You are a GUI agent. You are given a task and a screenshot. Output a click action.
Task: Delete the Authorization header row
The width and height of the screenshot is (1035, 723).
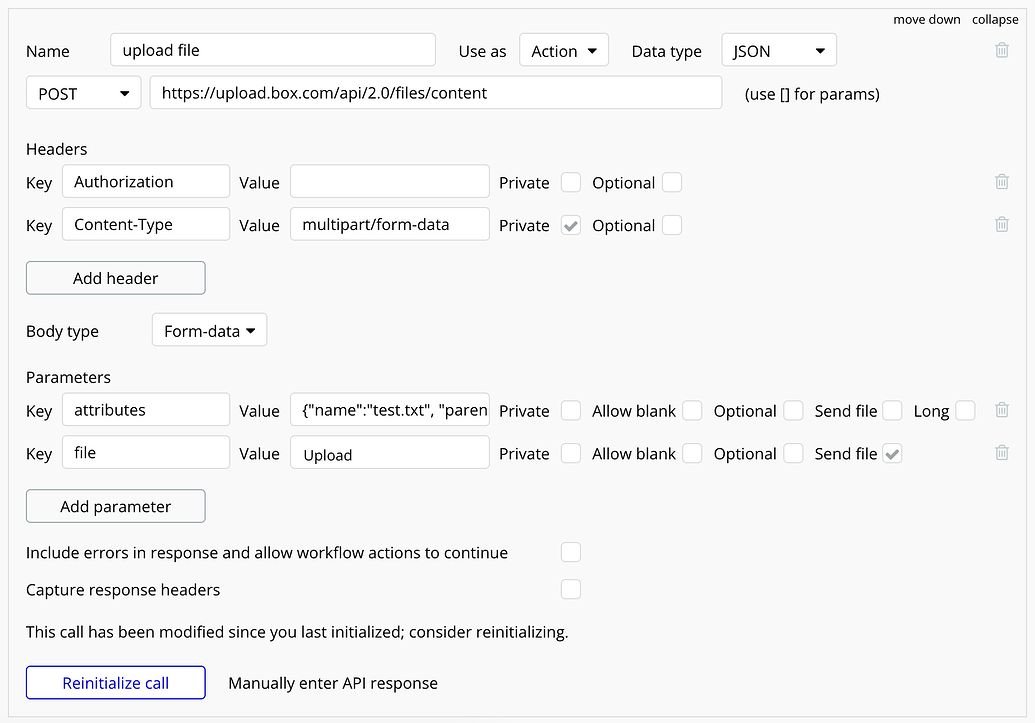1002,182
